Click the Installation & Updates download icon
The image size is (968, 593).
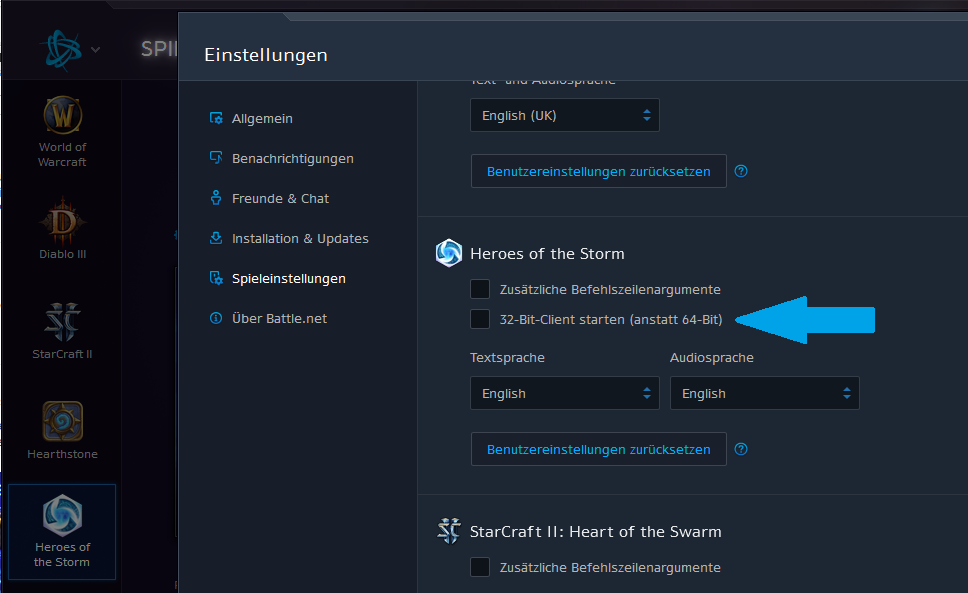coord(216,238)
